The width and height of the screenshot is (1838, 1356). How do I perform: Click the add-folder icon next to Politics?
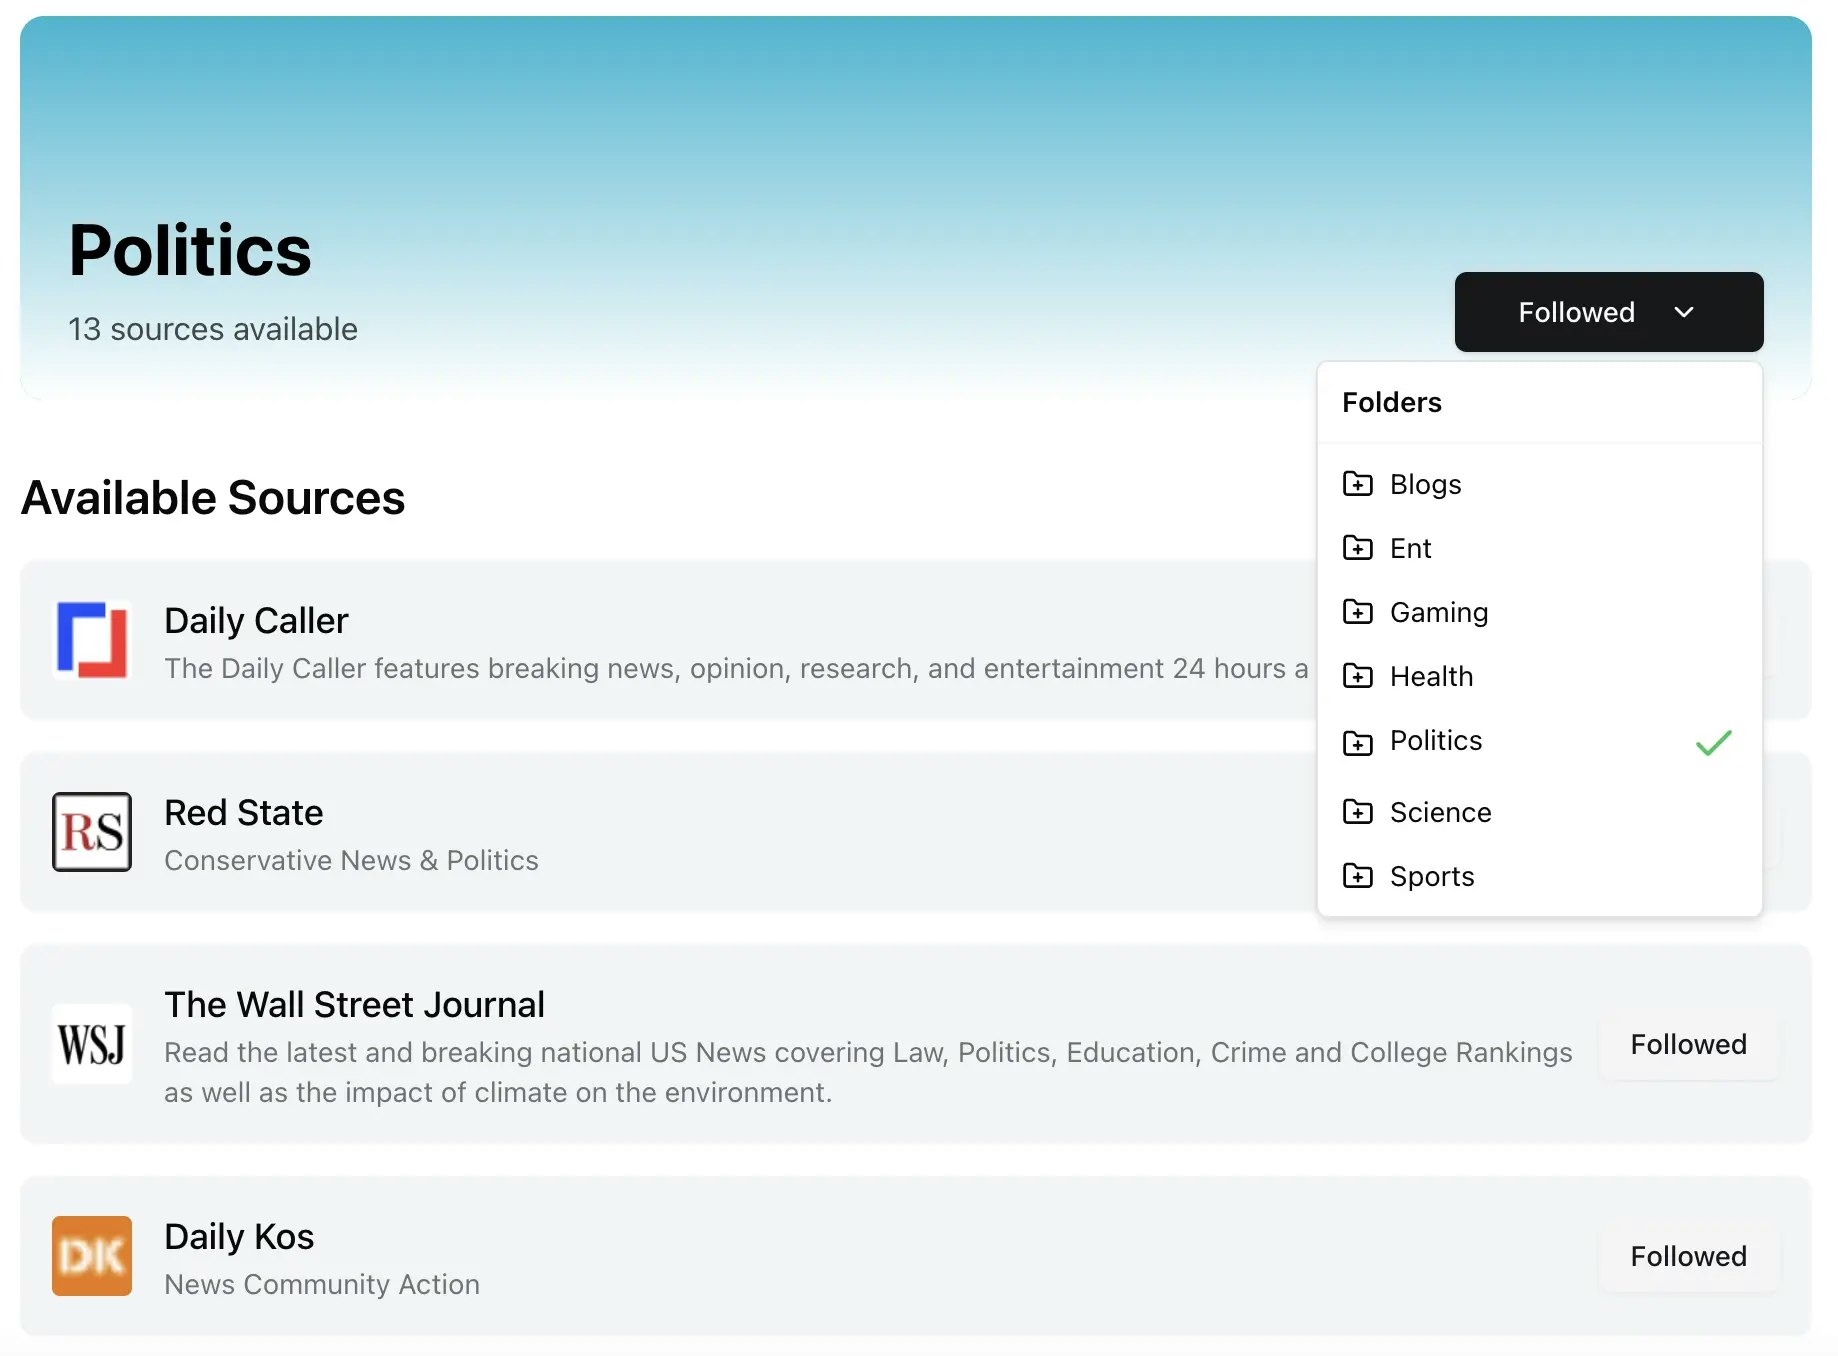pos(1357,742)
